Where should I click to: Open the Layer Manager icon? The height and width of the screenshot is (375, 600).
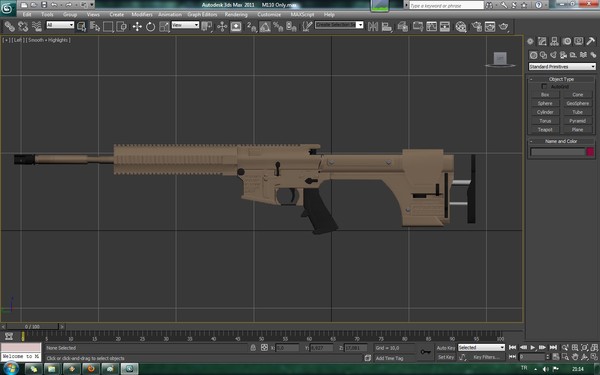tap(403, 26)
